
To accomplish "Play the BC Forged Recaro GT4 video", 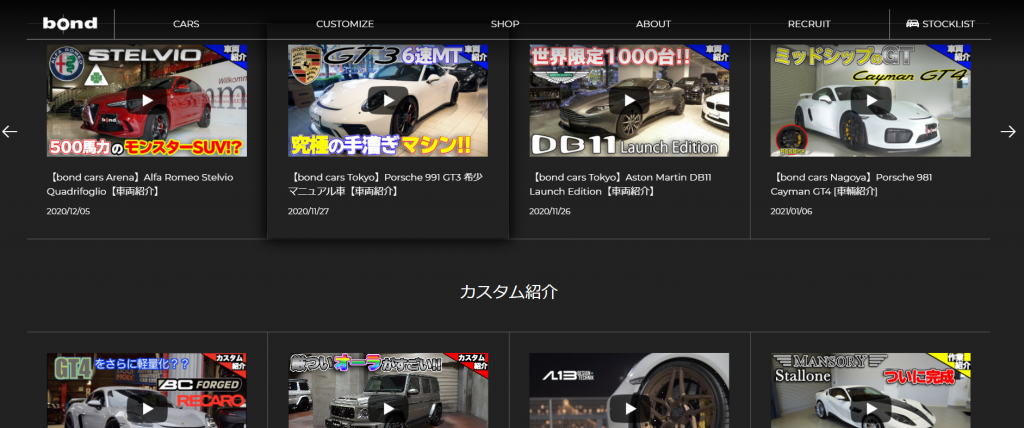I will (147, 406).
